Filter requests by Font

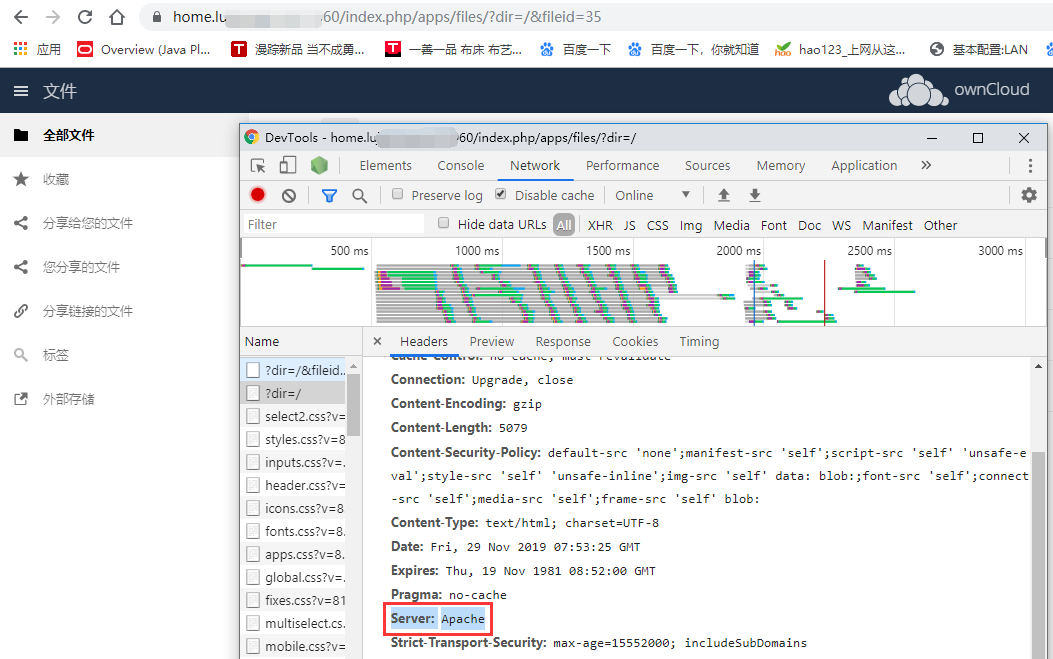point(774,225)
